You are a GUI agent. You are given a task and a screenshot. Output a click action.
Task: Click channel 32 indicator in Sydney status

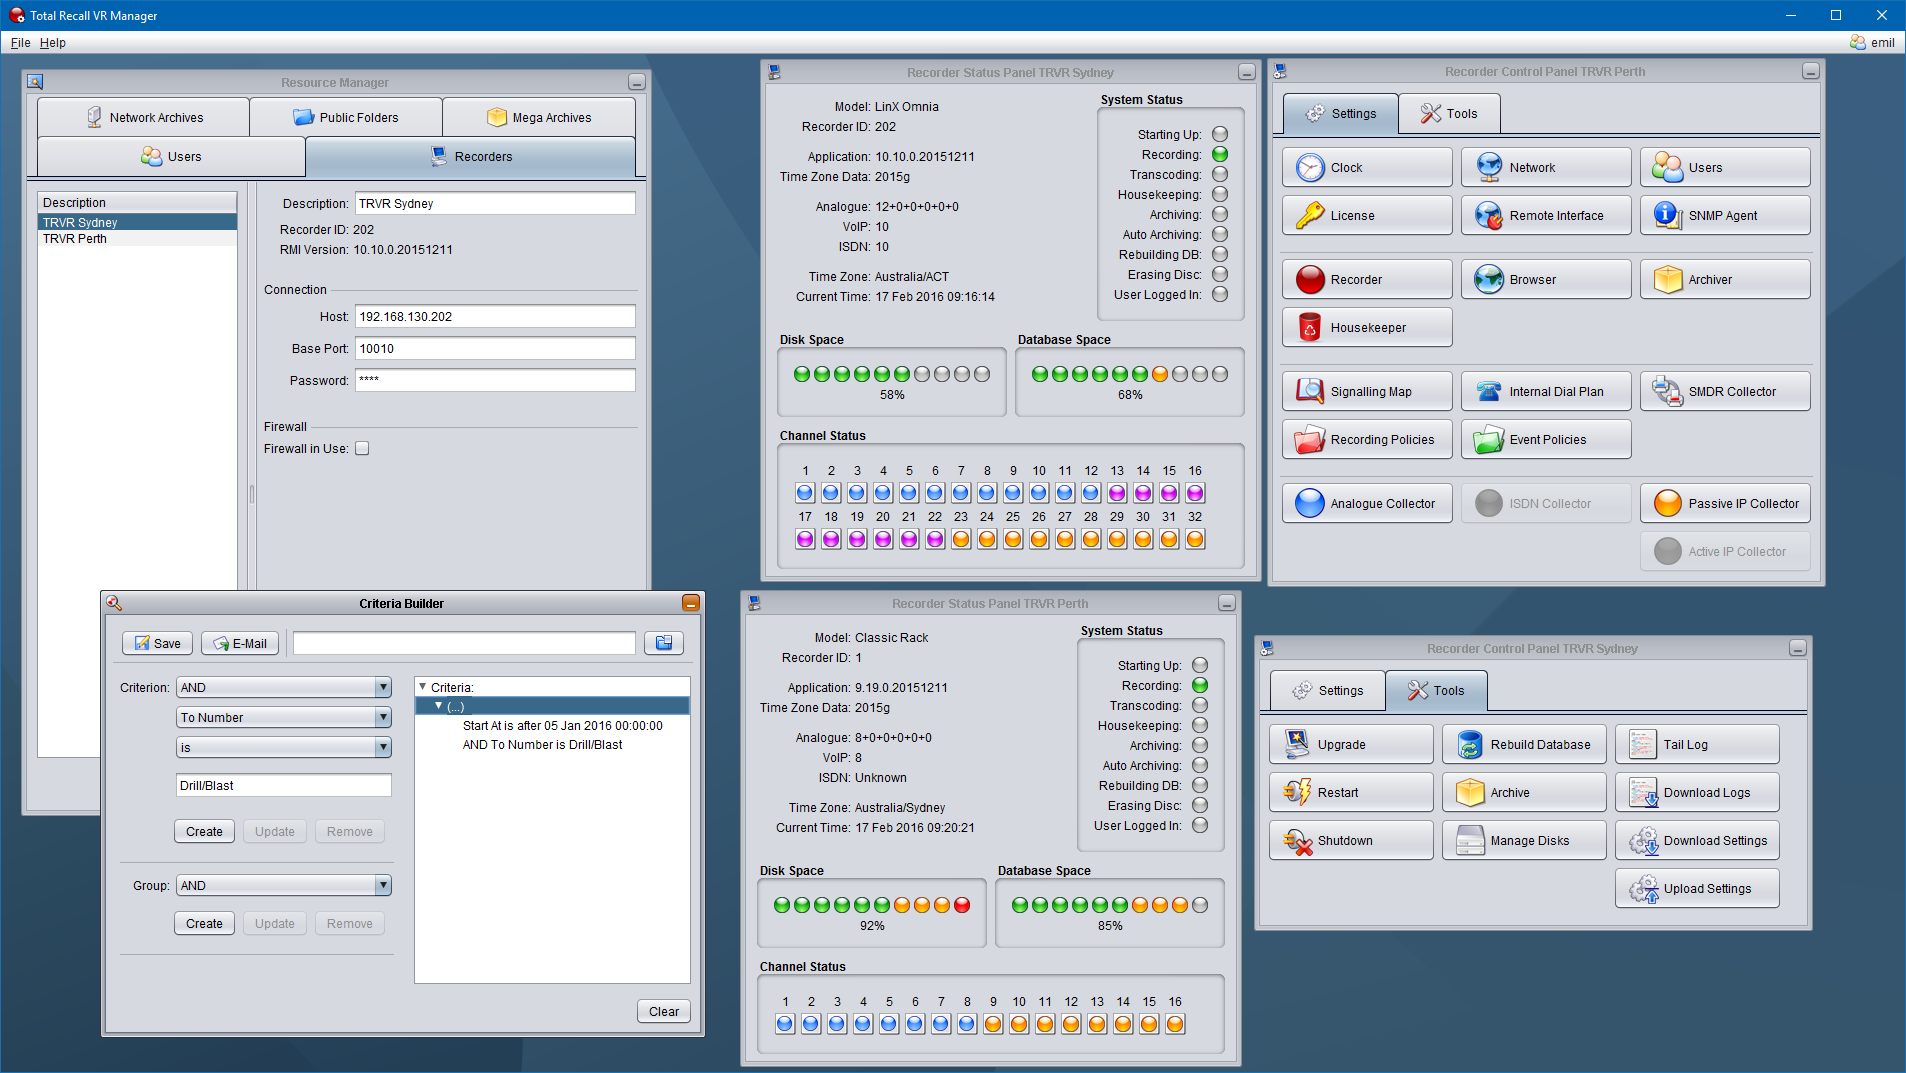click(1195, 539)
